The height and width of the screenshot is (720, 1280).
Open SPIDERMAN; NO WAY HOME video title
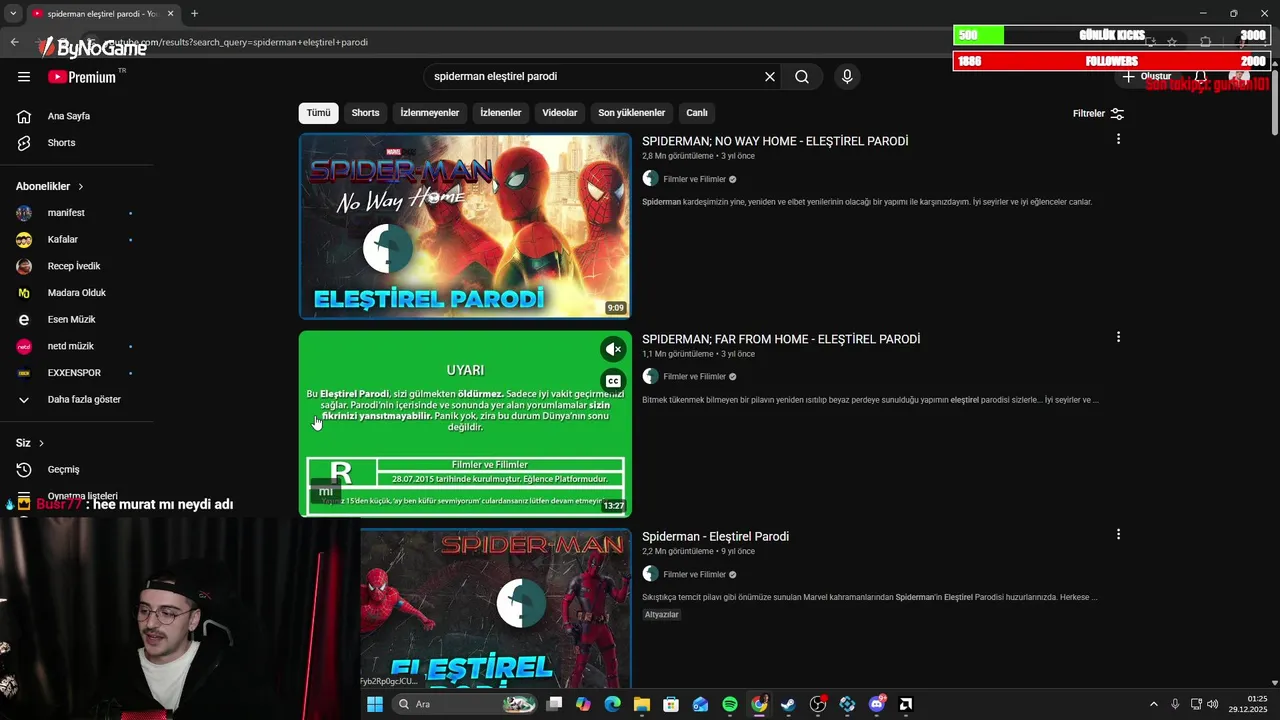(x=775, y=141)
